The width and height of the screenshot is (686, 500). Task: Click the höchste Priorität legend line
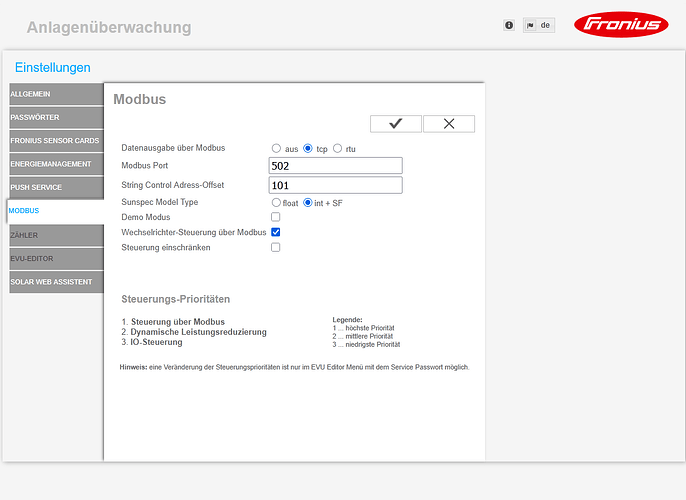tap(364, 328)
